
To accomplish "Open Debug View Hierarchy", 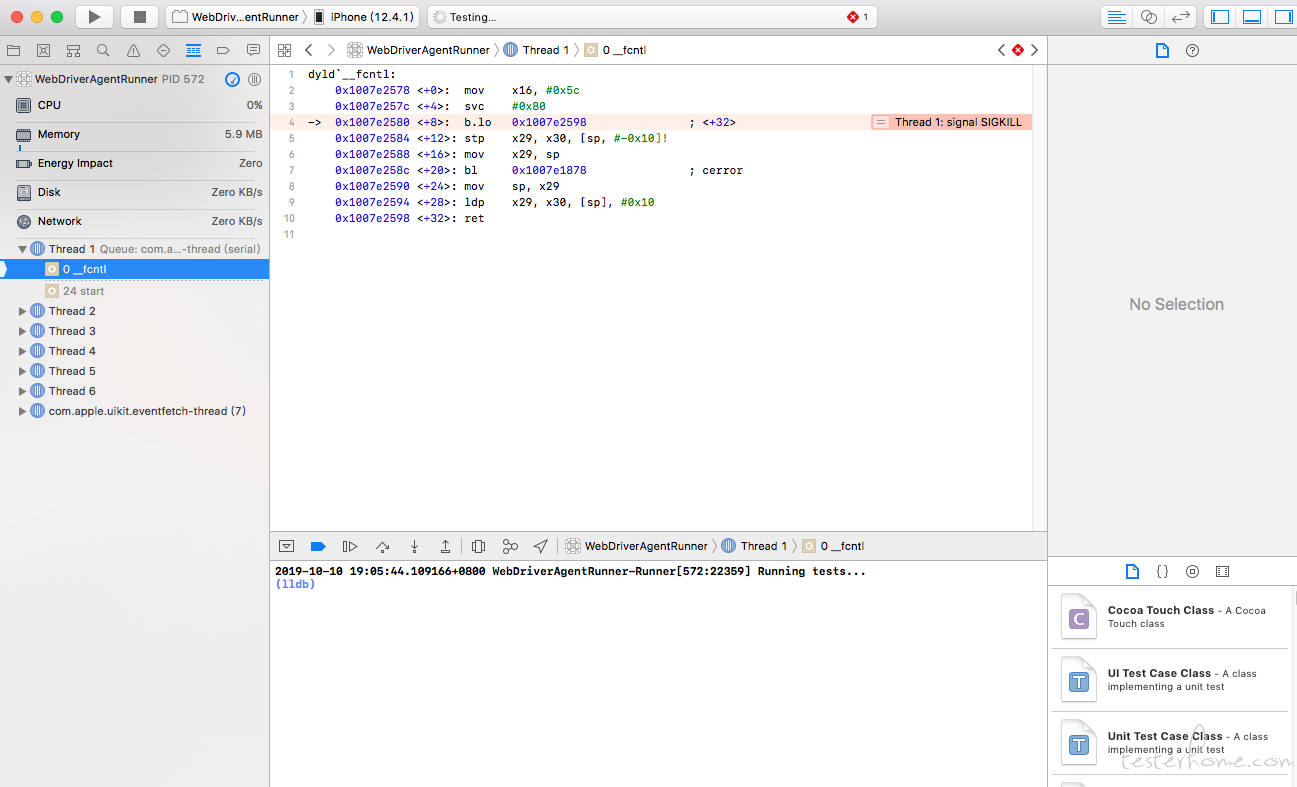I will click(478, 546).
